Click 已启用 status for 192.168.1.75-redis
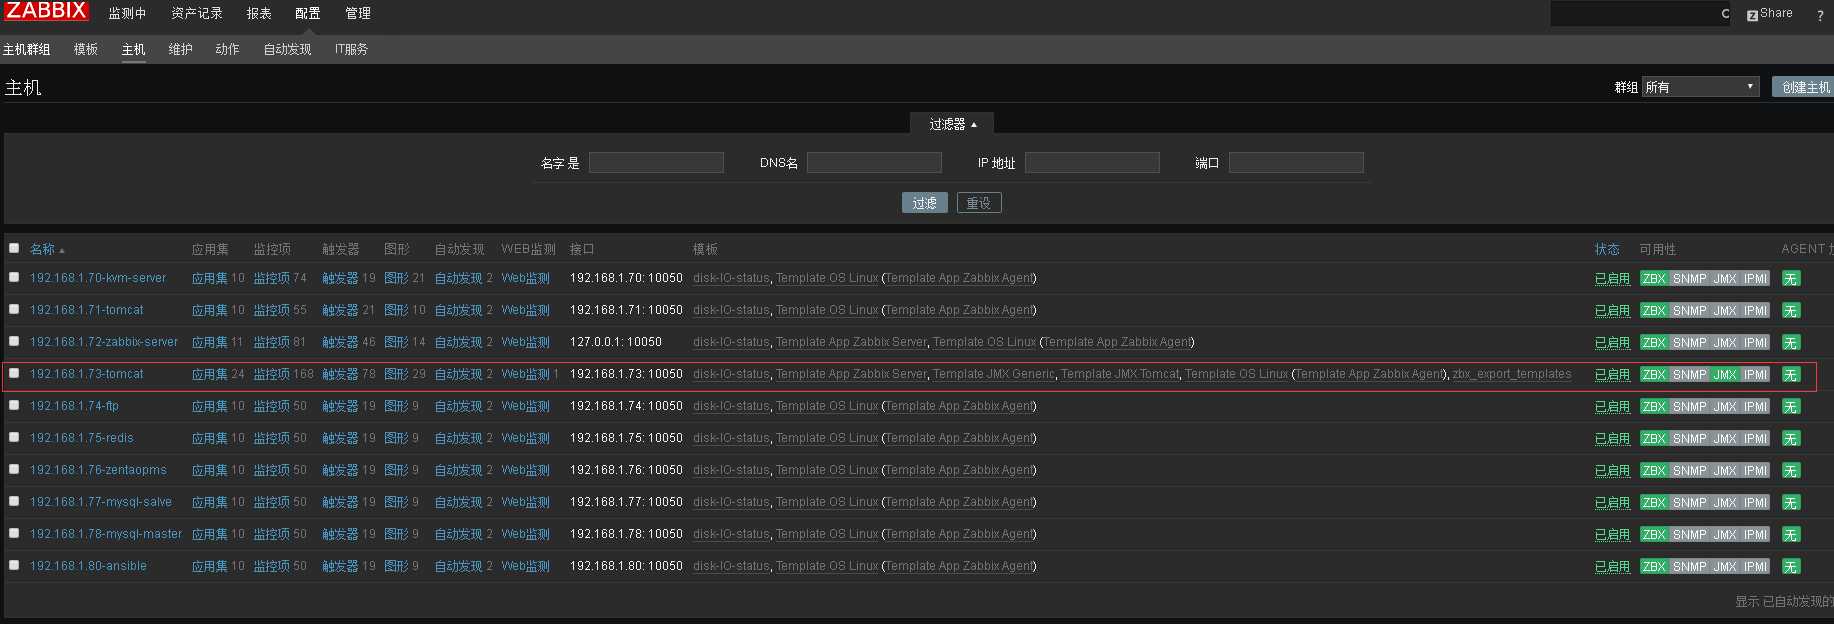The width and height of the screenshot is (1834, 624). 1612,439
